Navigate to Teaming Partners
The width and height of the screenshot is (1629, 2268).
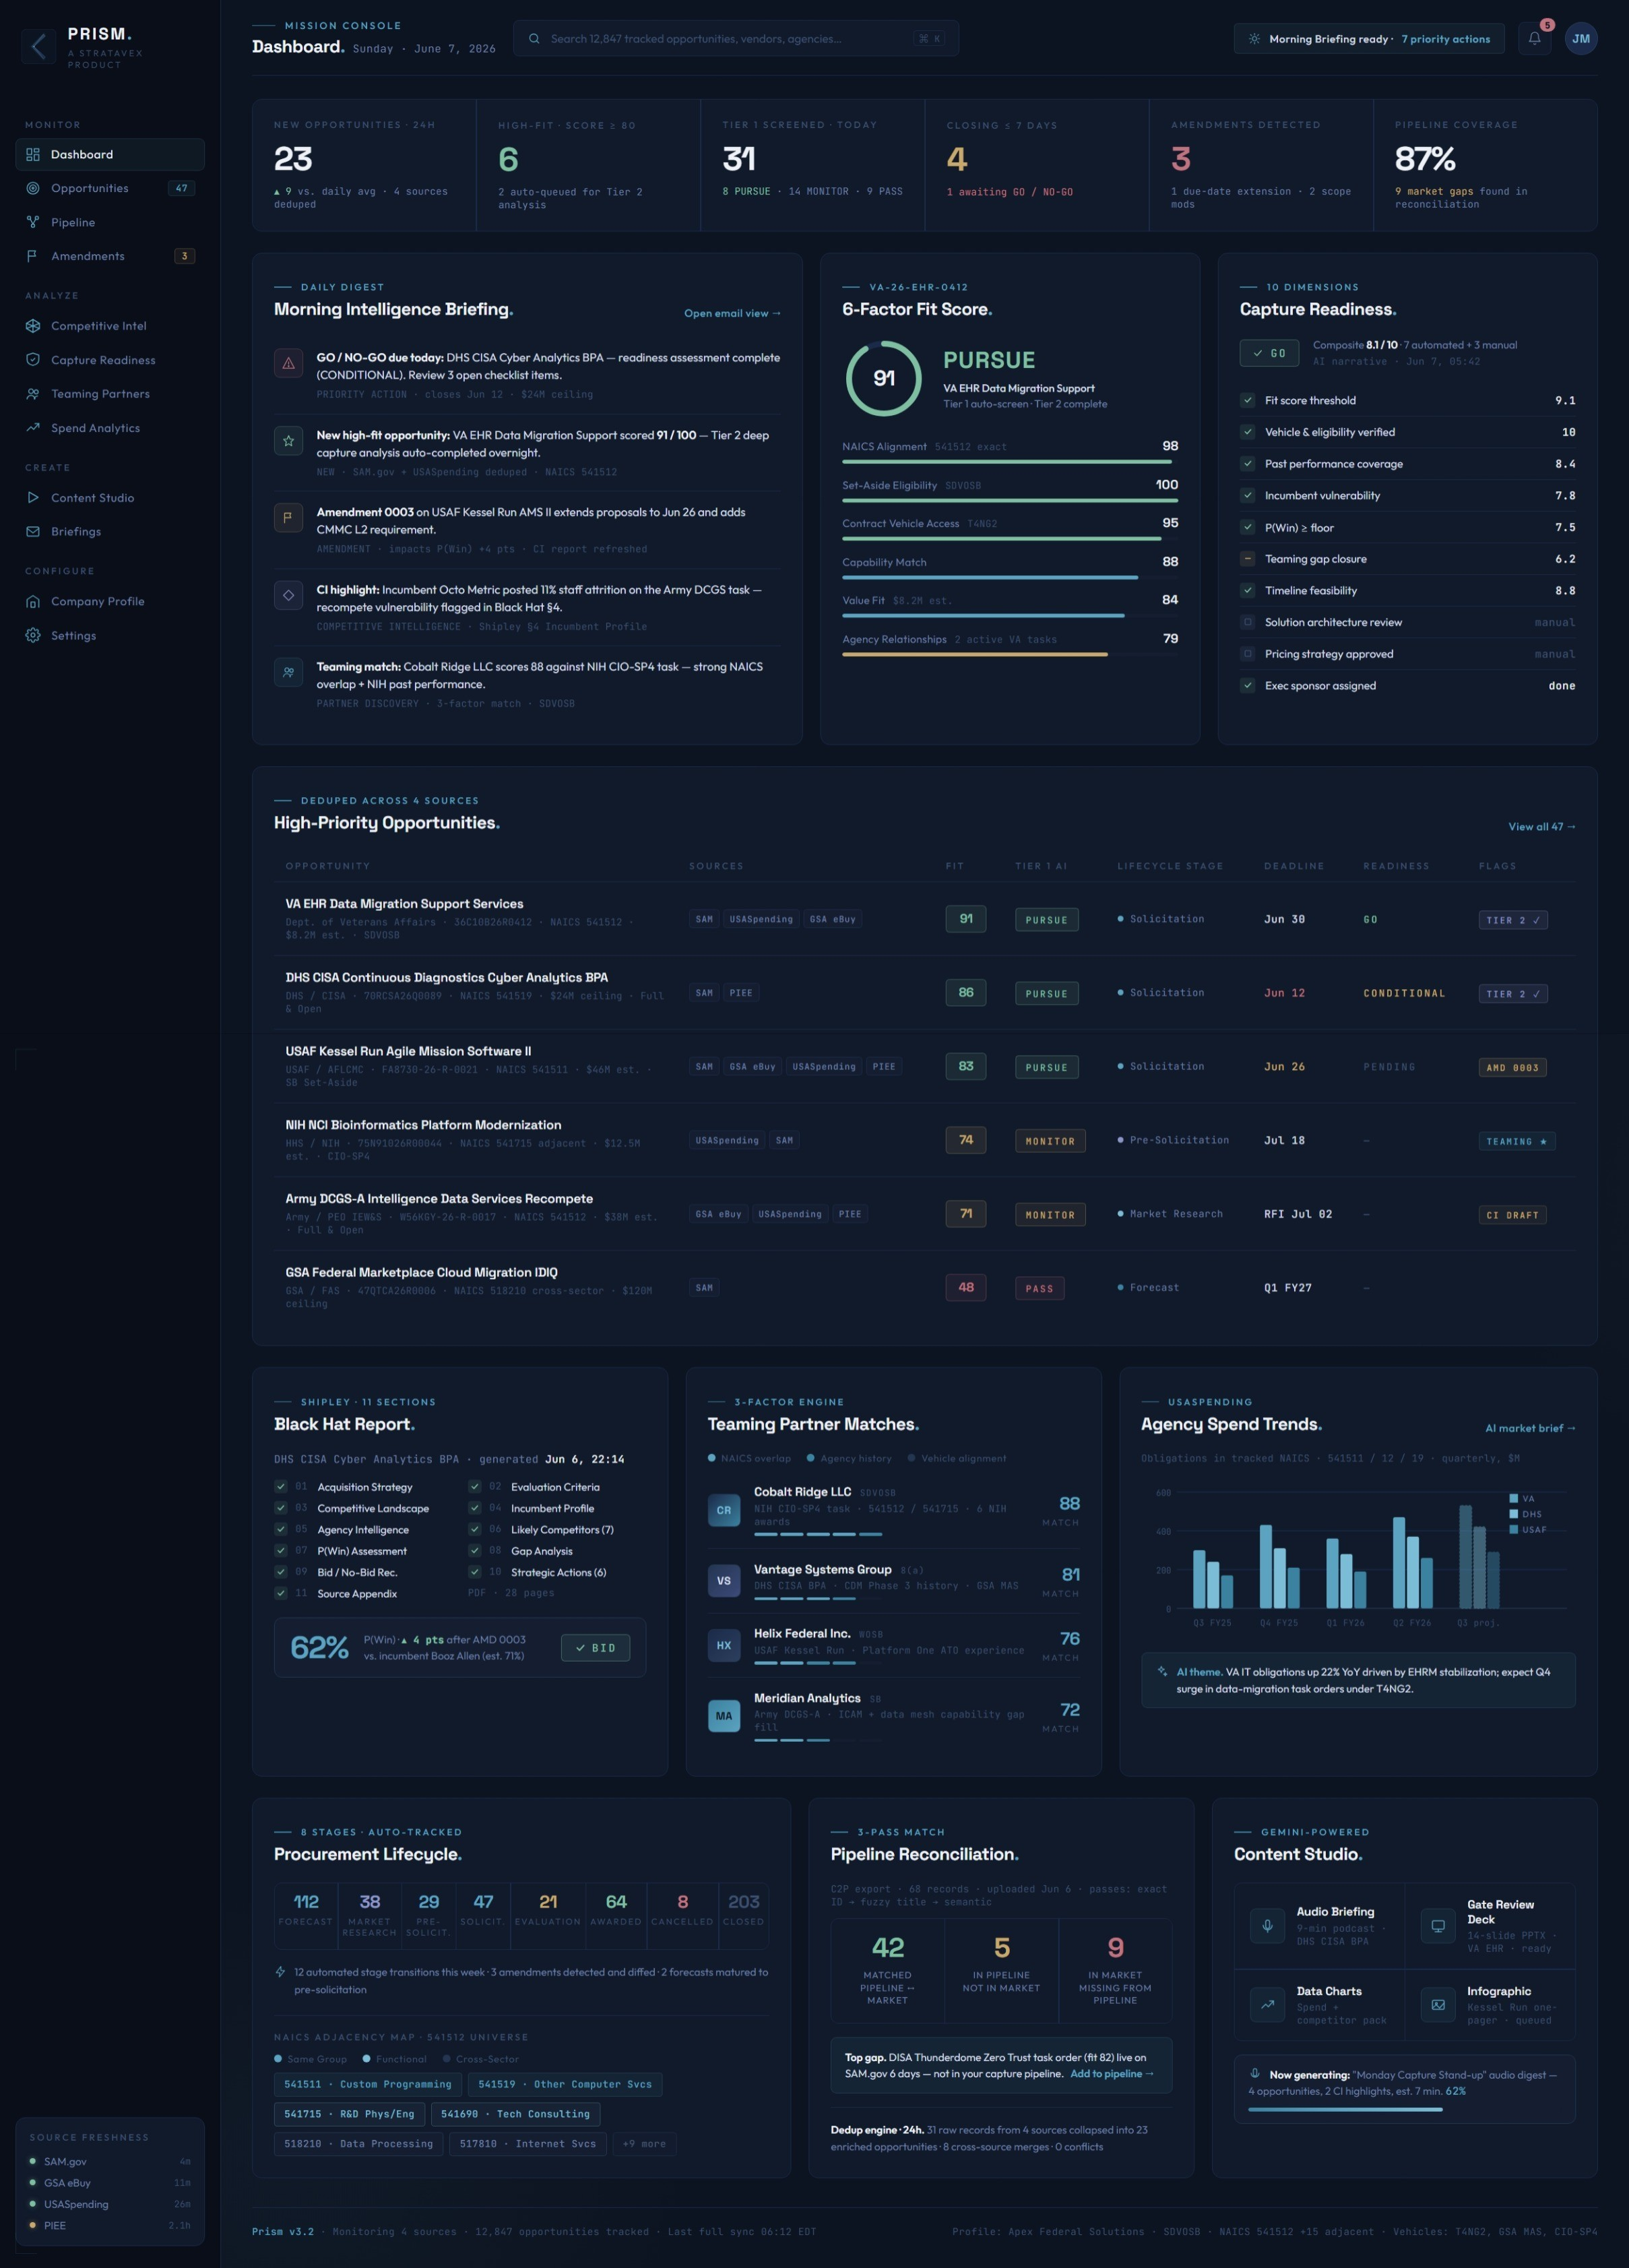coord(110,394)
